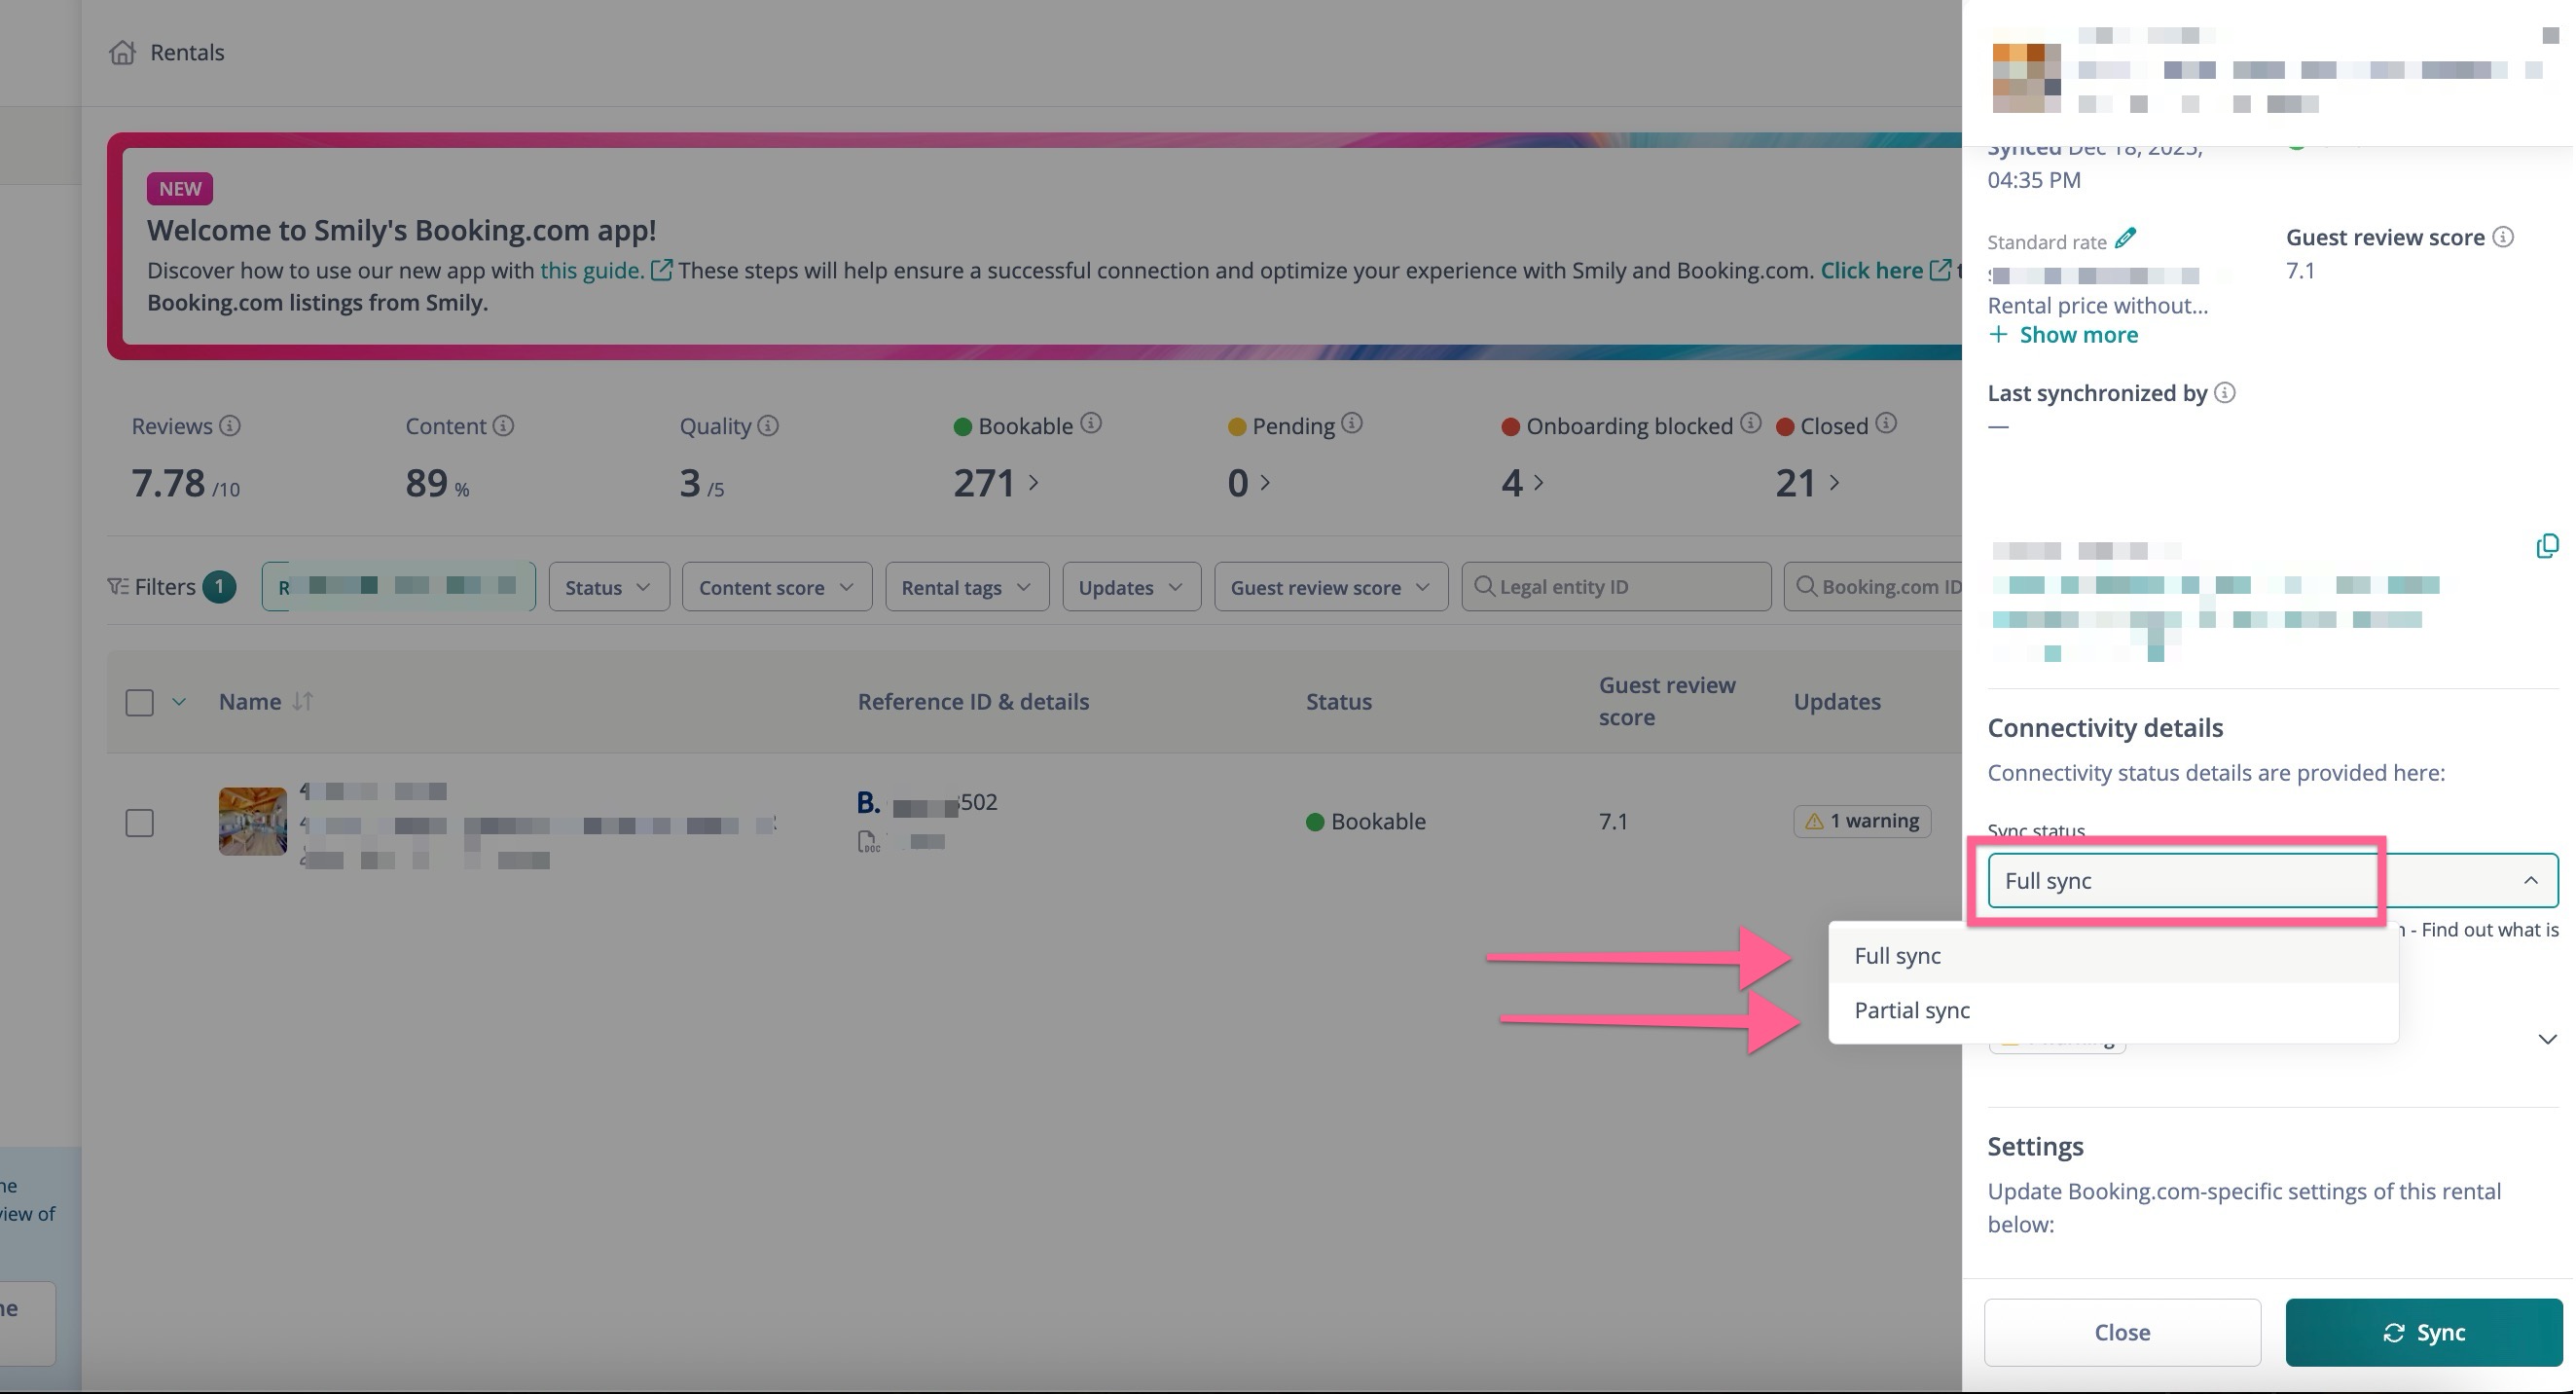Click the Legal entity ID search field
This screenshot has width=2576, height=1394.
coord(1616,587)
